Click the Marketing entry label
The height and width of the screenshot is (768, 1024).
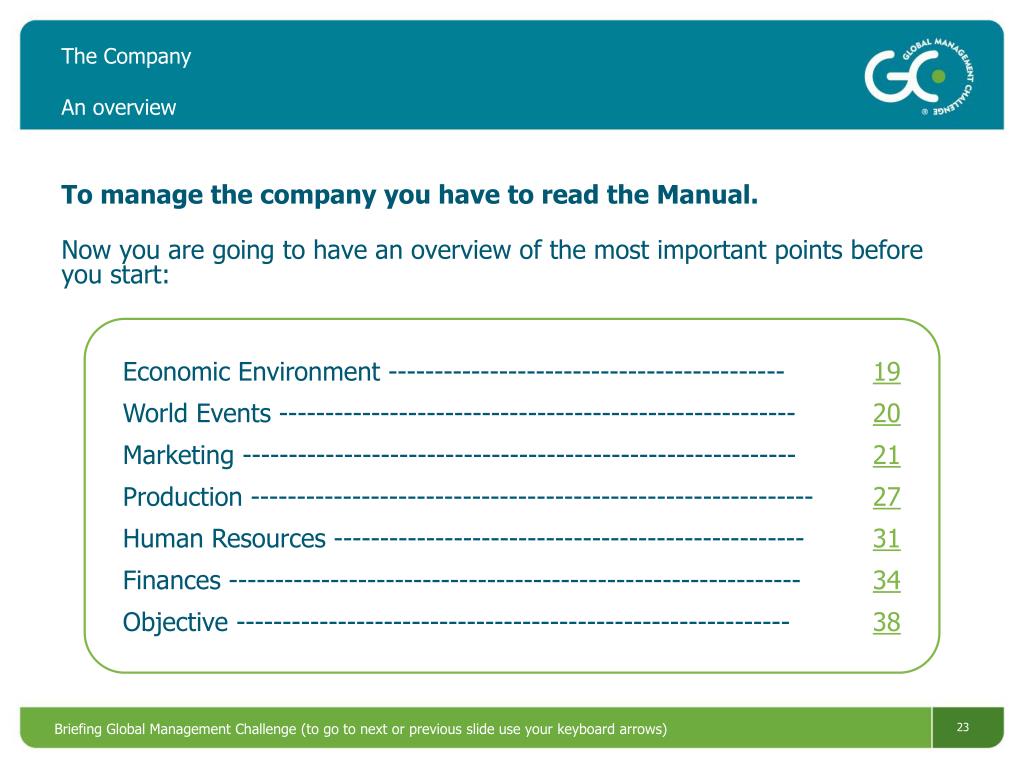[178, 455]
